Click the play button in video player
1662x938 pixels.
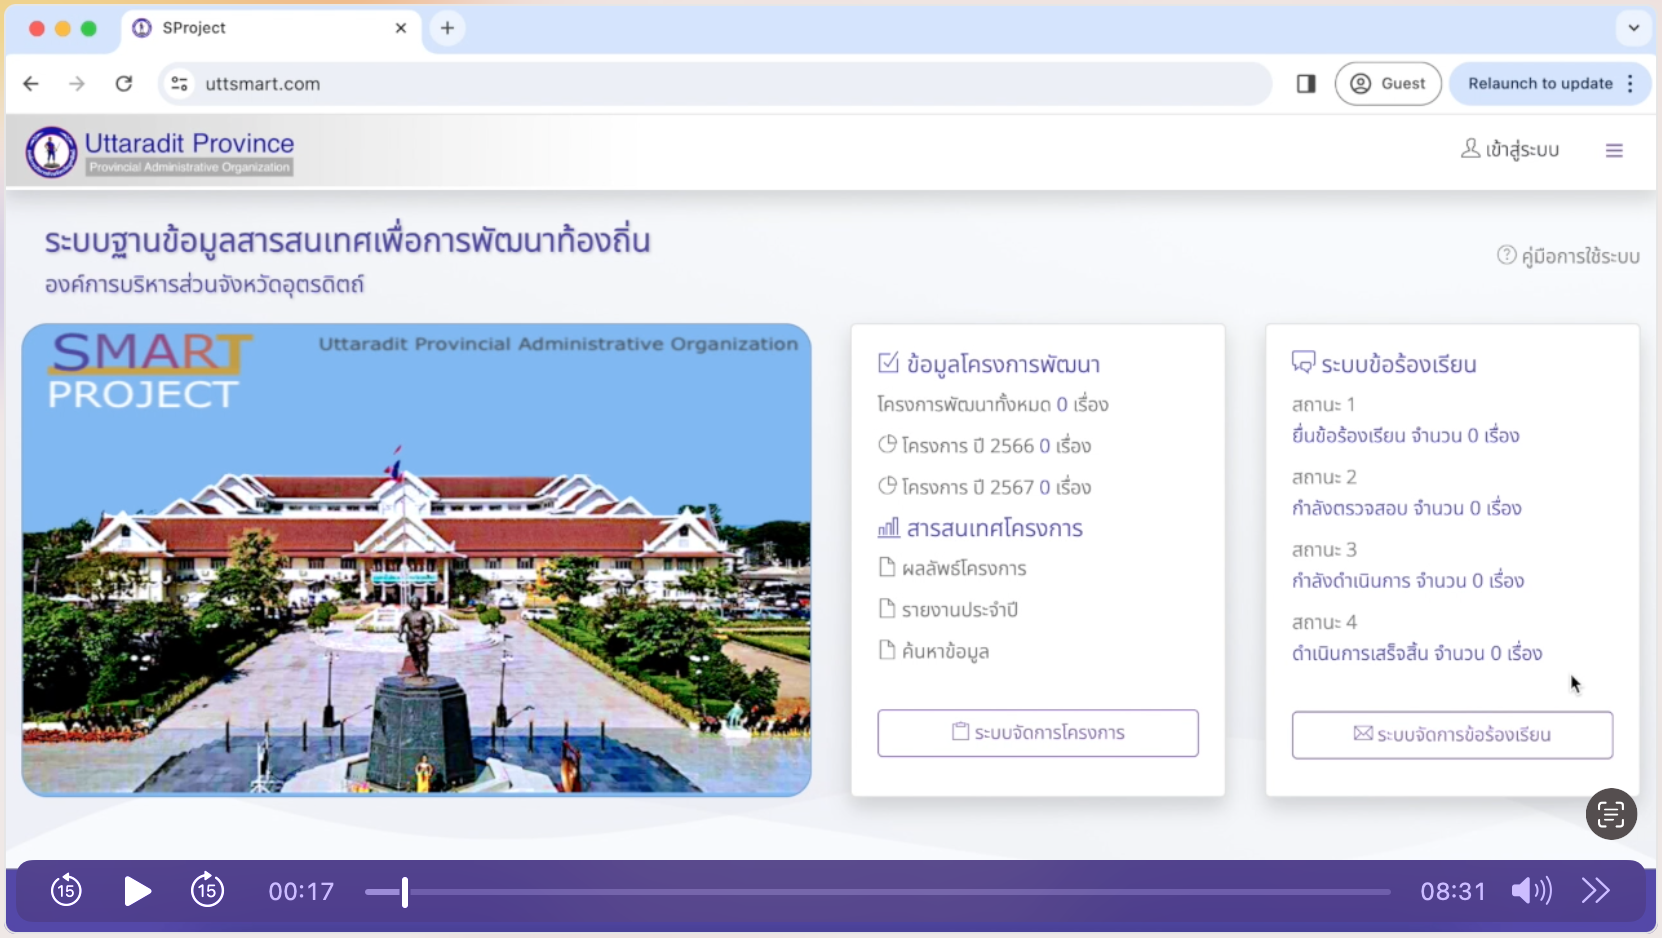[x=137, y=890]
